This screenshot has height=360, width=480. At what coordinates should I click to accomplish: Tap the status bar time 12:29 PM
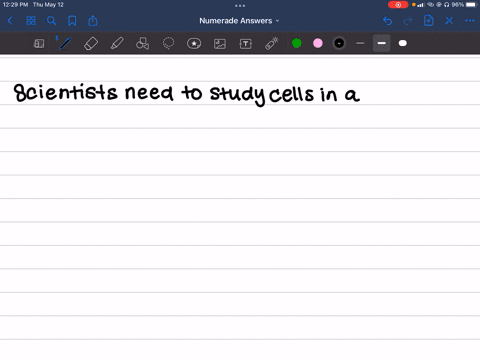pyautogui.click(x=15, y=5)
